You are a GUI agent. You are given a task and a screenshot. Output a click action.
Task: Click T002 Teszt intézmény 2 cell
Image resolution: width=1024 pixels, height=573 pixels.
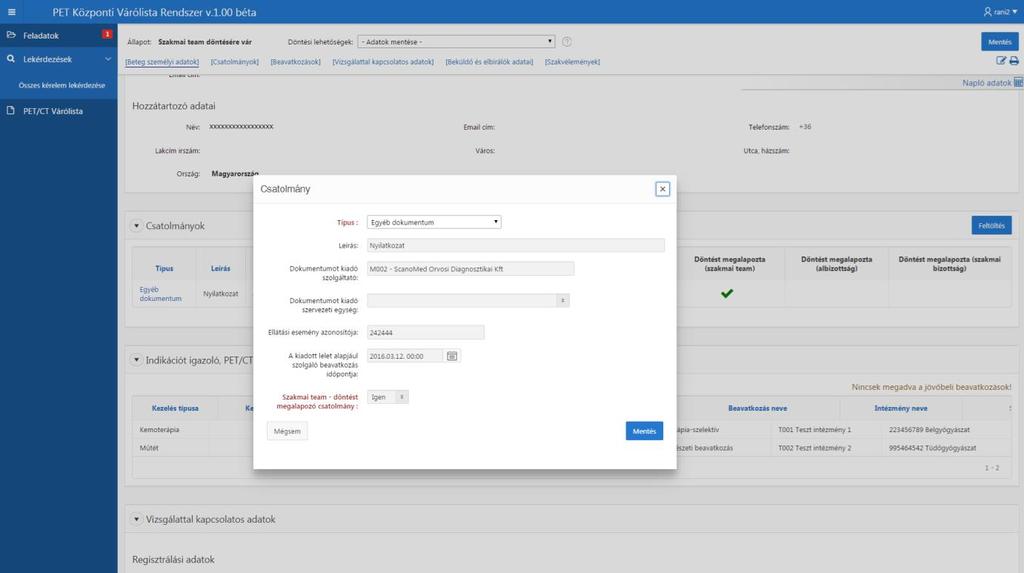point(814,448)
